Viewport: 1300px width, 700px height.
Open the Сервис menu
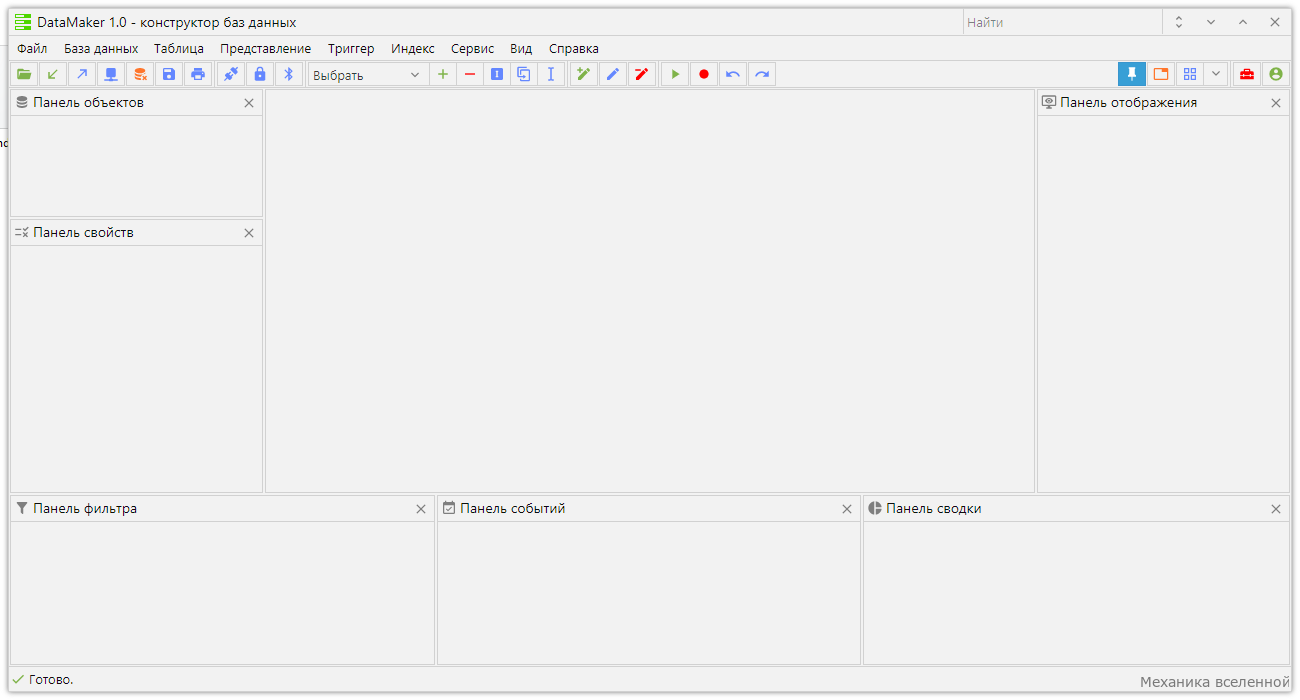pos(473,48)
